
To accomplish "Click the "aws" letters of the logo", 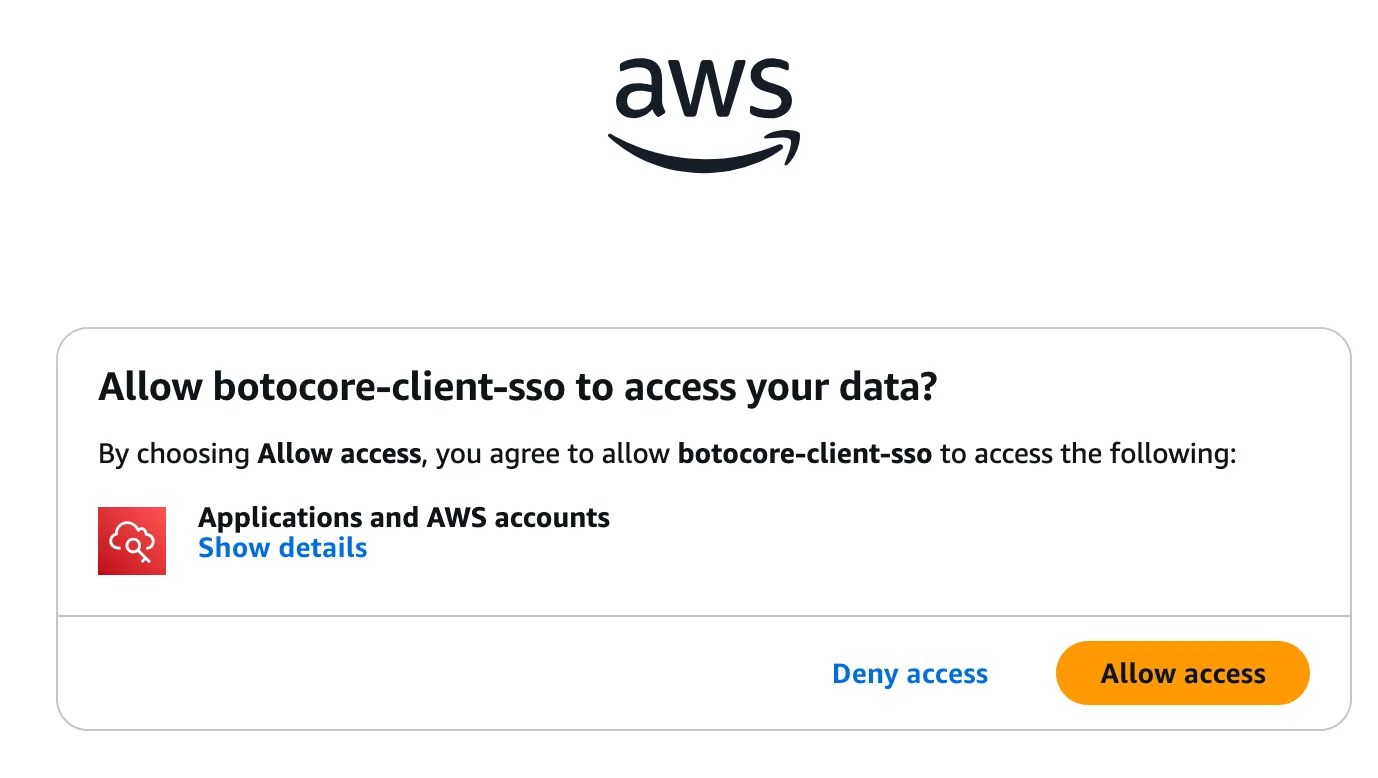I will pos(703,88).
